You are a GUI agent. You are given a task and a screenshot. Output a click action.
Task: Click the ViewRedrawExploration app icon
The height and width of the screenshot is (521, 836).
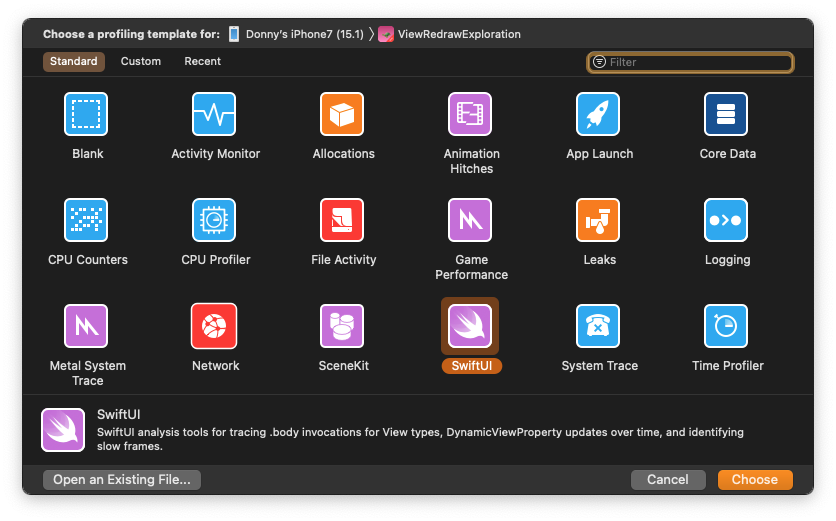[386, 34]
